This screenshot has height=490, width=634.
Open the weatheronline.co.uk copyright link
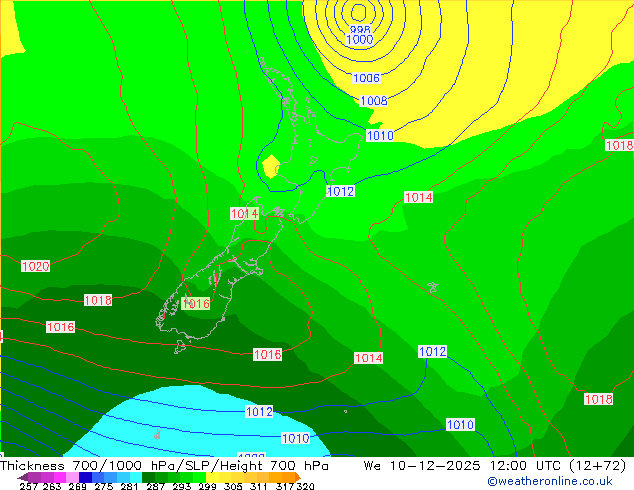pyautogui.click(x=550, y=481)
